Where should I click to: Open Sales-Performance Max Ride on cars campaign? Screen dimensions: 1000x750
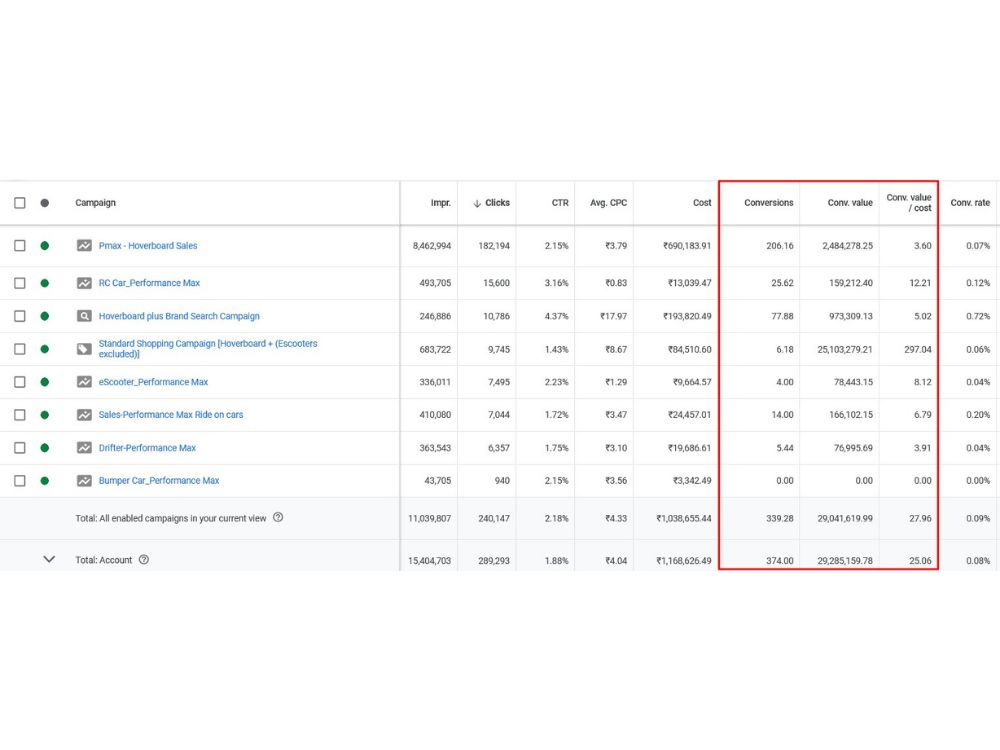tap(171, 415)
